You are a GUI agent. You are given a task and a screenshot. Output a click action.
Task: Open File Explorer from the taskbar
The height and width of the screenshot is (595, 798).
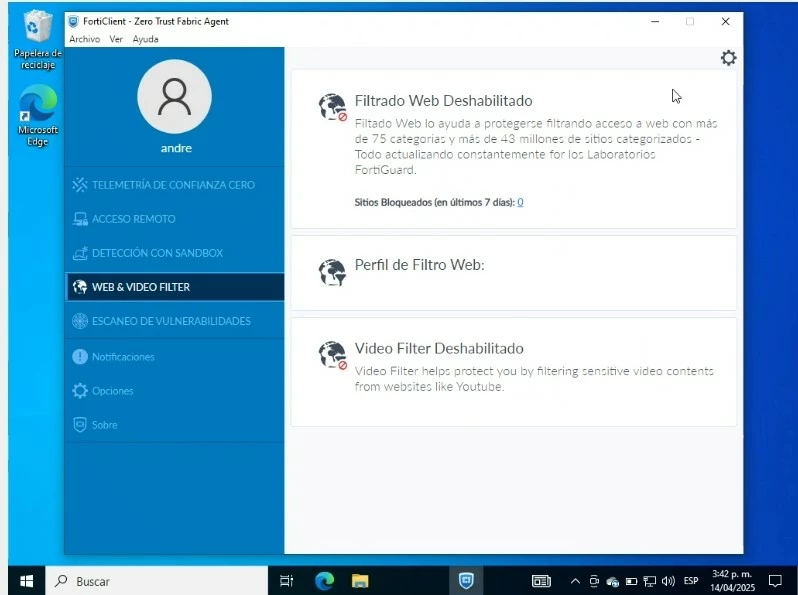click(x=360, y=581)
